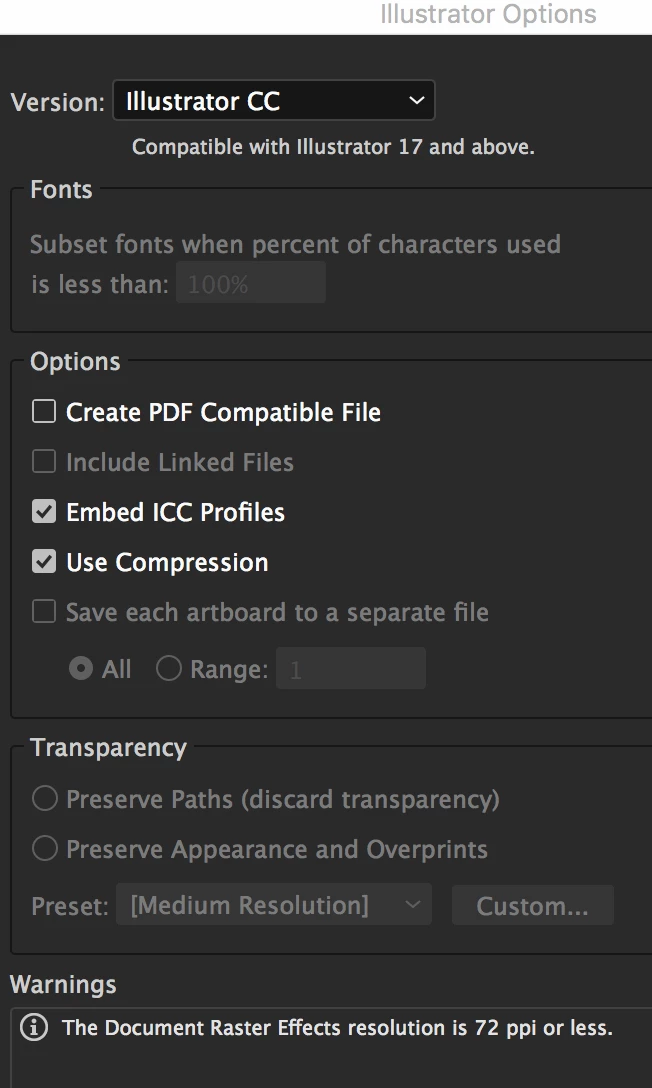Click the Create PDF Compatible File label
The height and width of the screenshot is (1088, 652).
pyautogui.click(x=223, y=412)
